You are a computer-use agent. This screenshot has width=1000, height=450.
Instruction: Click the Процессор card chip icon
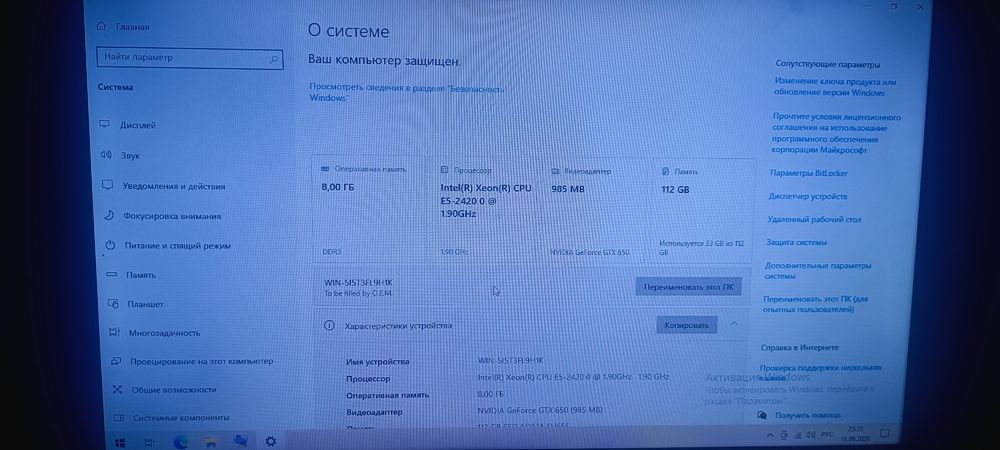(445, 170)
